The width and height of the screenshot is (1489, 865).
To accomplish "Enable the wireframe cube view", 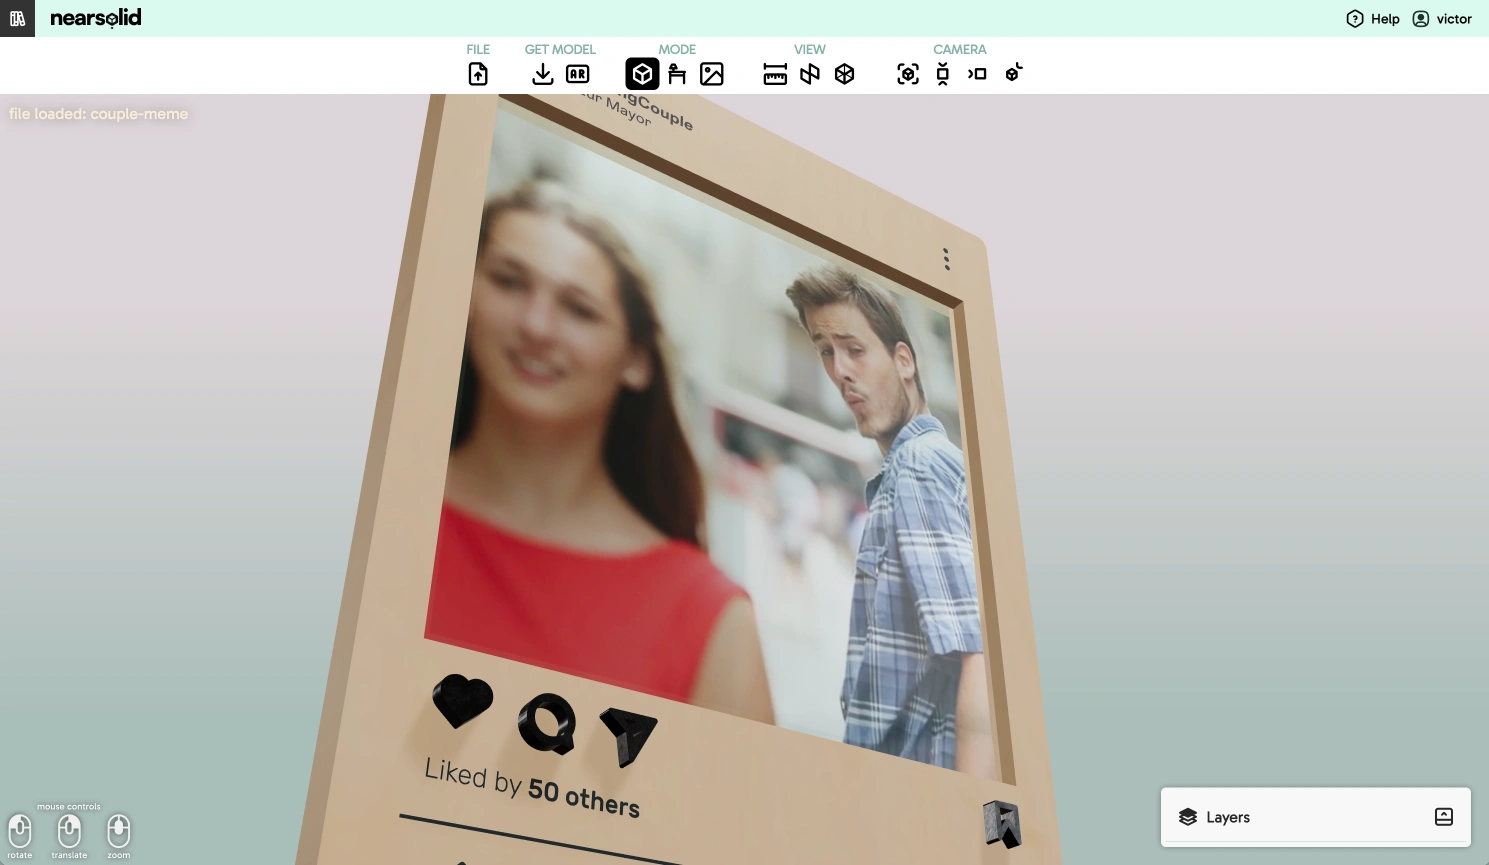I will coord(845,74).
